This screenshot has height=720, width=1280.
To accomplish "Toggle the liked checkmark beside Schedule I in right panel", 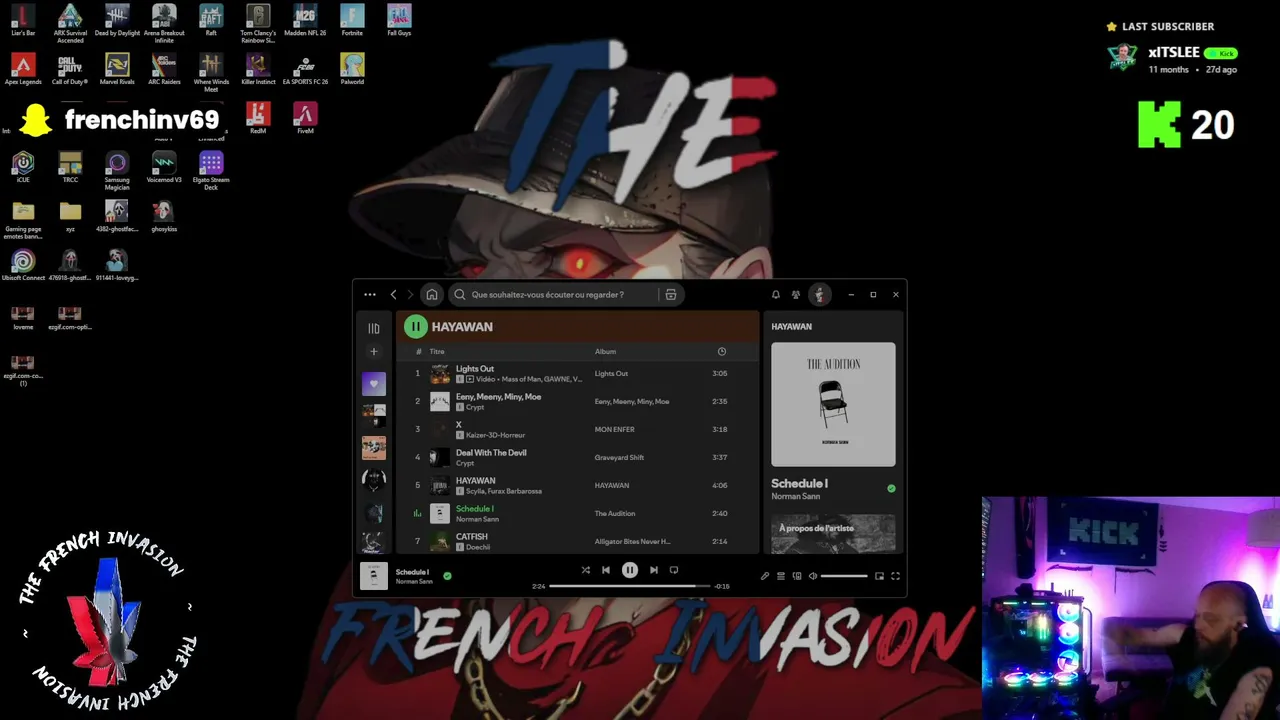I will click(x=891, y=489).
